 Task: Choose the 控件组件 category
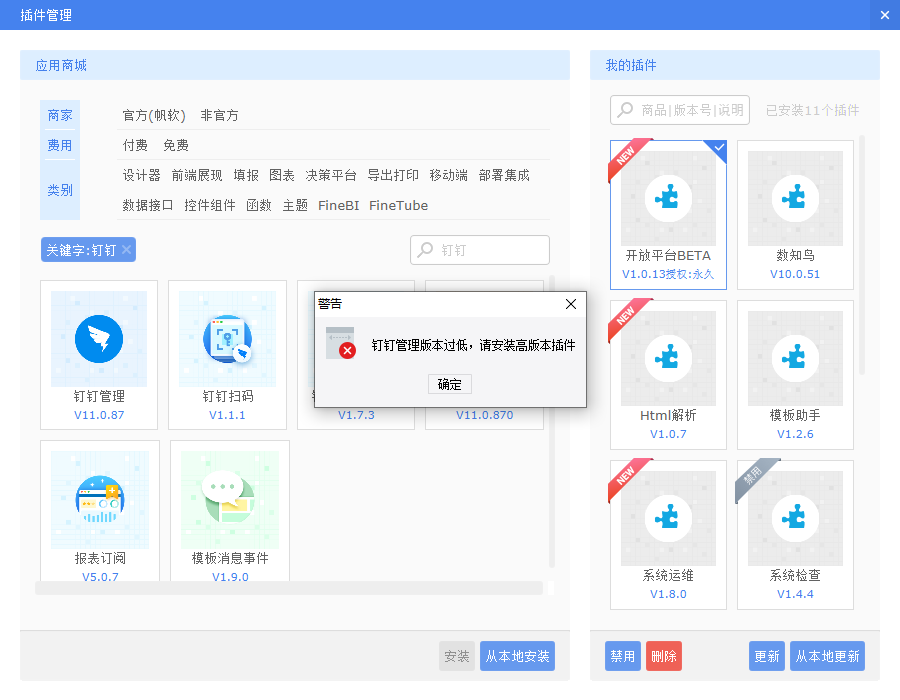(x=210, y=205)
